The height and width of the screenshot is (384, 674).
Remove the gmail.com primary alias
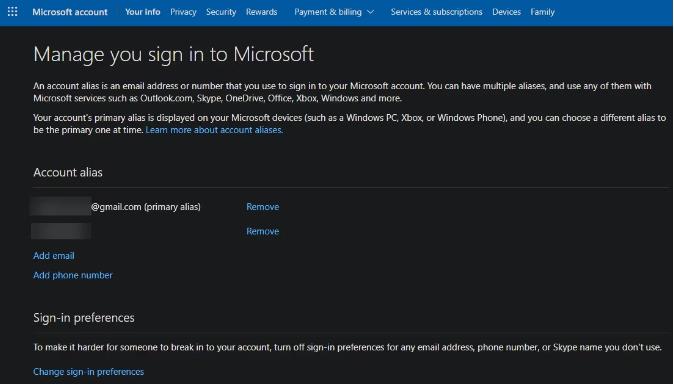(x=263, y=207)
